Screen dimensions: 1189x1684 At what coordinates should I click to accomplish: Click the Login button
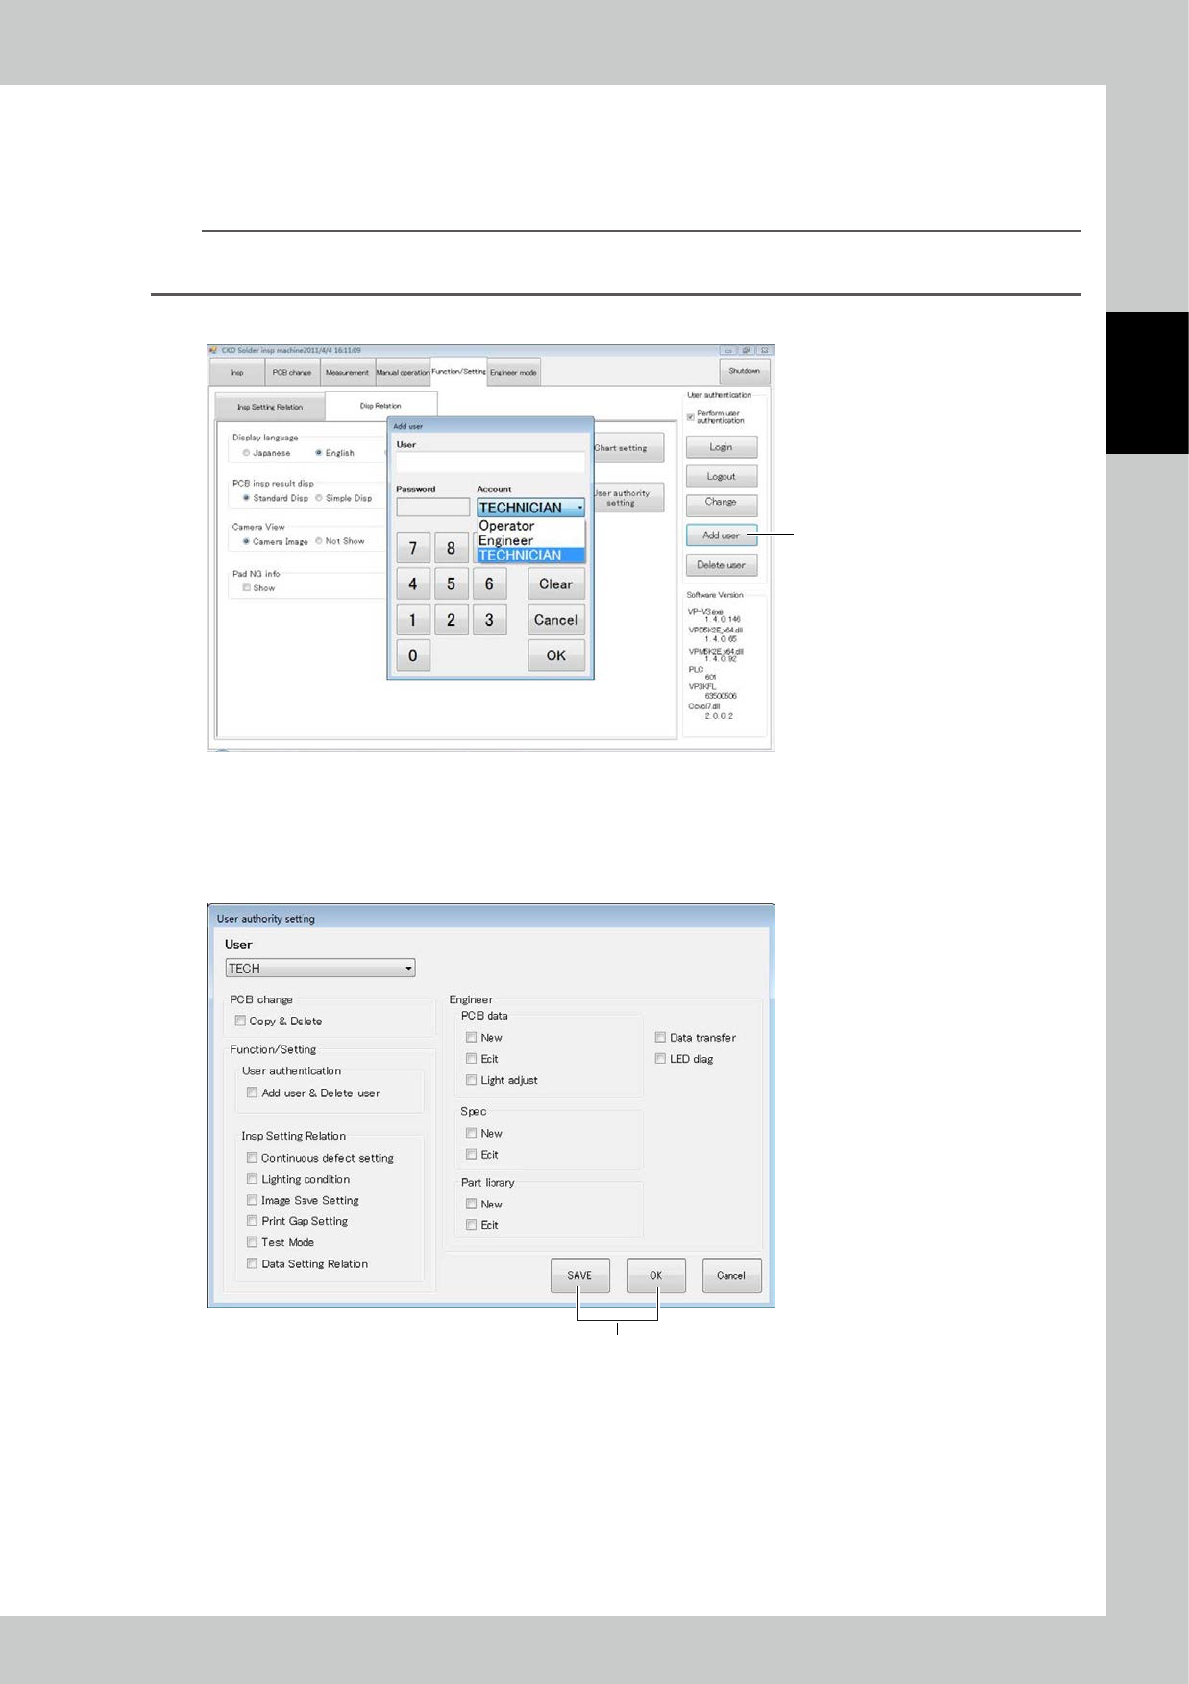pyautogui.click(x=721, y=447)
